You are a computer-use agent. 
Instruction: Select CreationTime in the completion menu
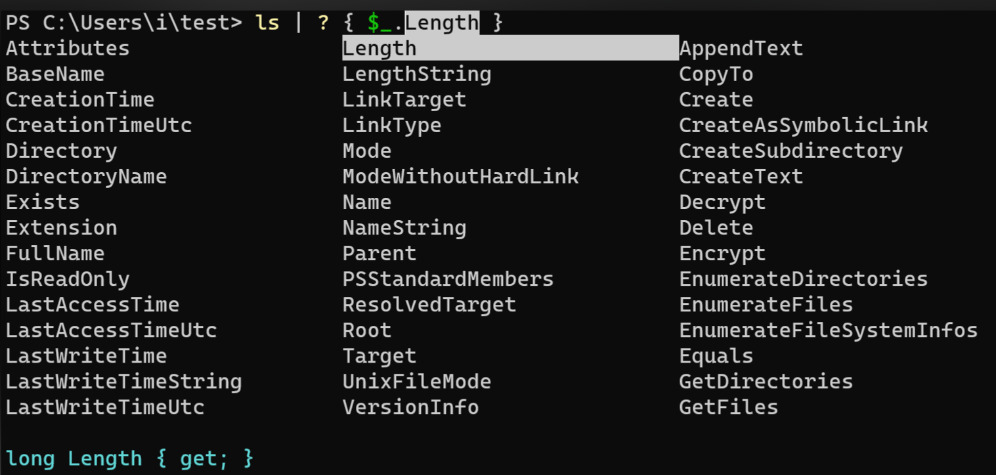pyautogui.click(x=80, y=100)
